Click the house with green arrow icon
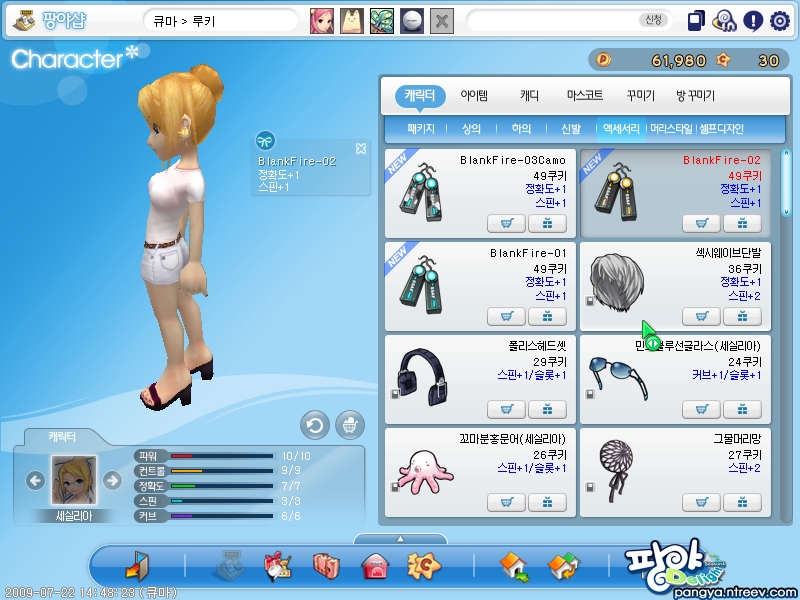 [x=514, y=566]
